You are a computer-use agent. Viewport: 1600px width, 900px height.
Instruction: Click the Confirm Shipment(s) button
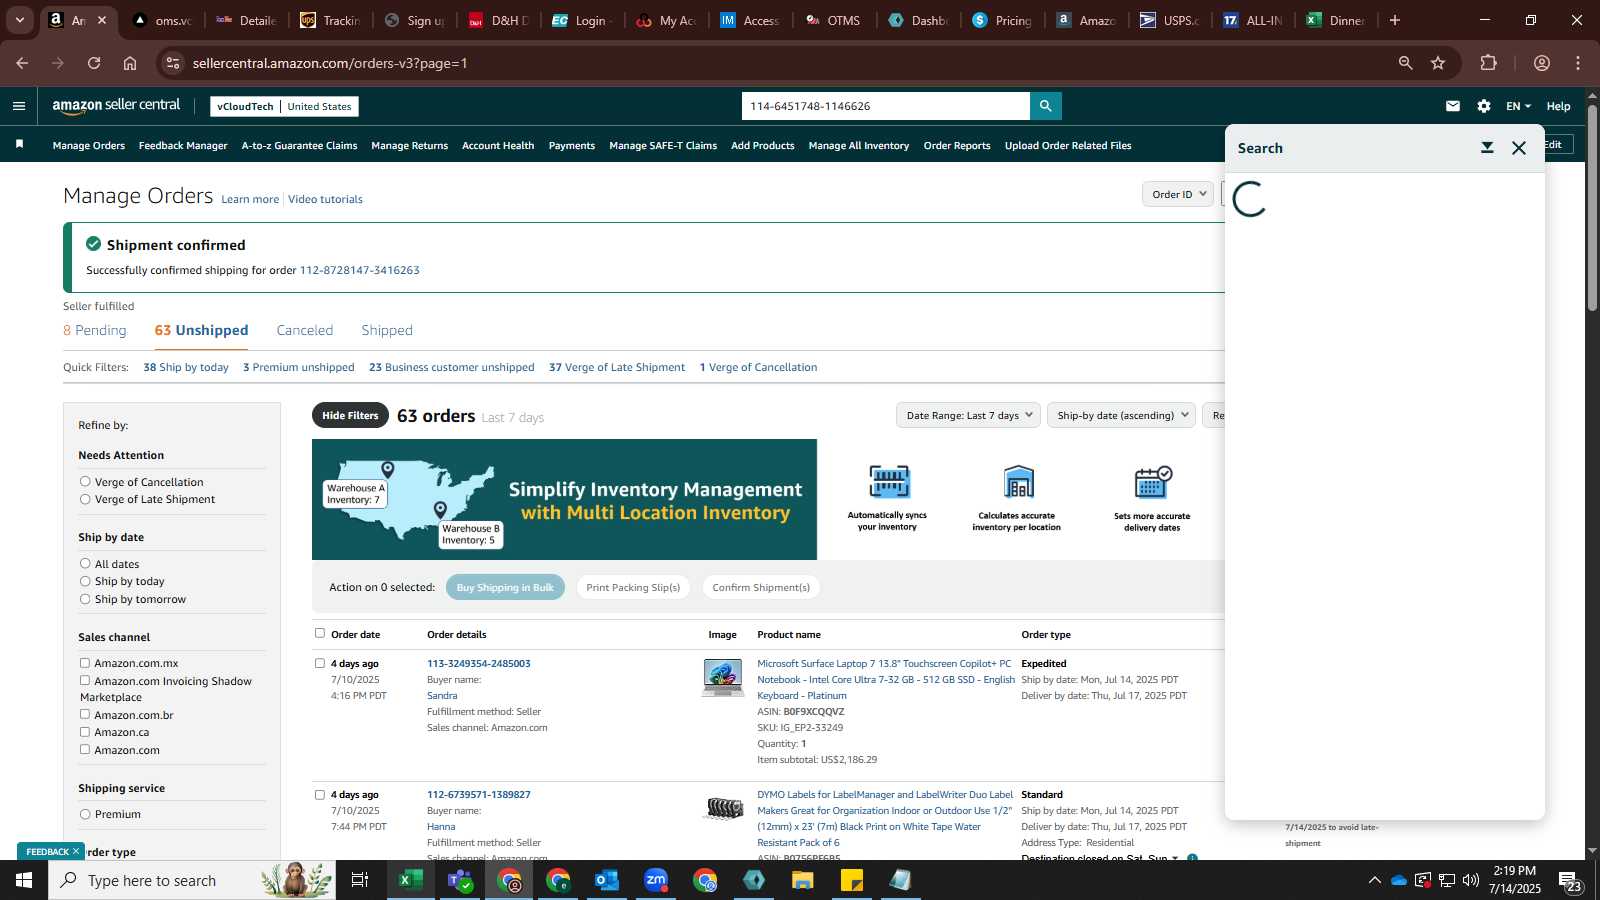(x=761, y=587)
